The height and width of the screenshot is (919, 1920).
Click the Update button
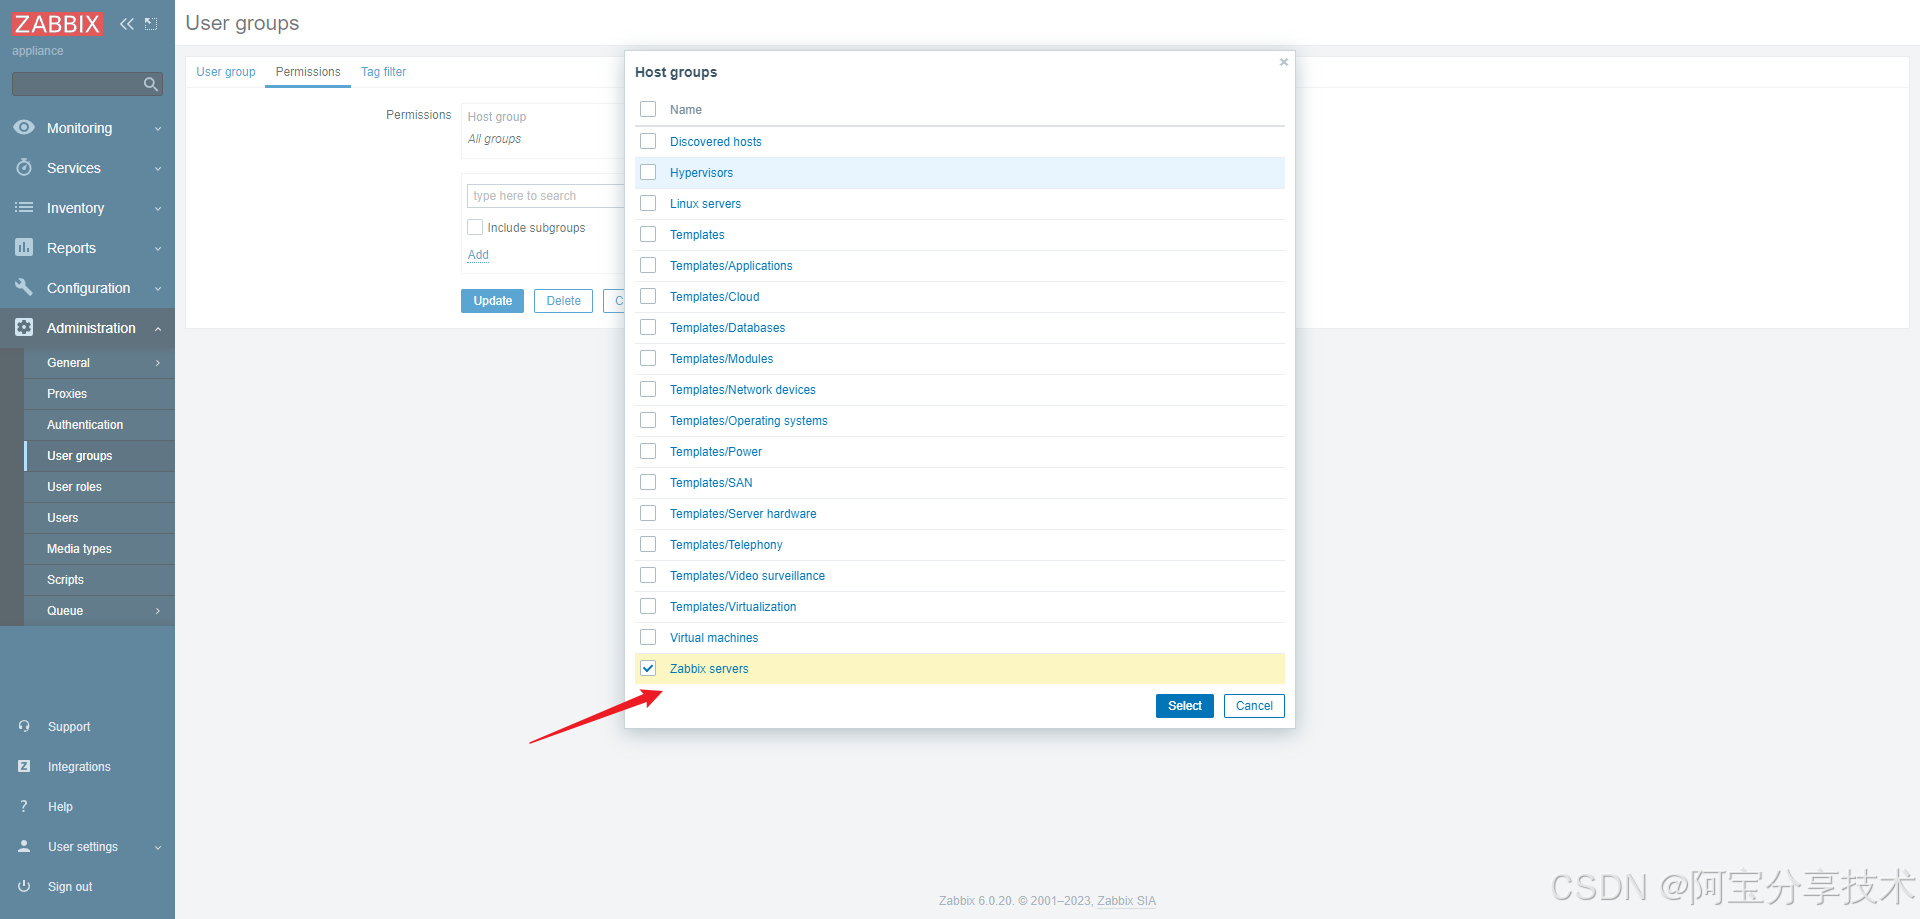(492, 301)
